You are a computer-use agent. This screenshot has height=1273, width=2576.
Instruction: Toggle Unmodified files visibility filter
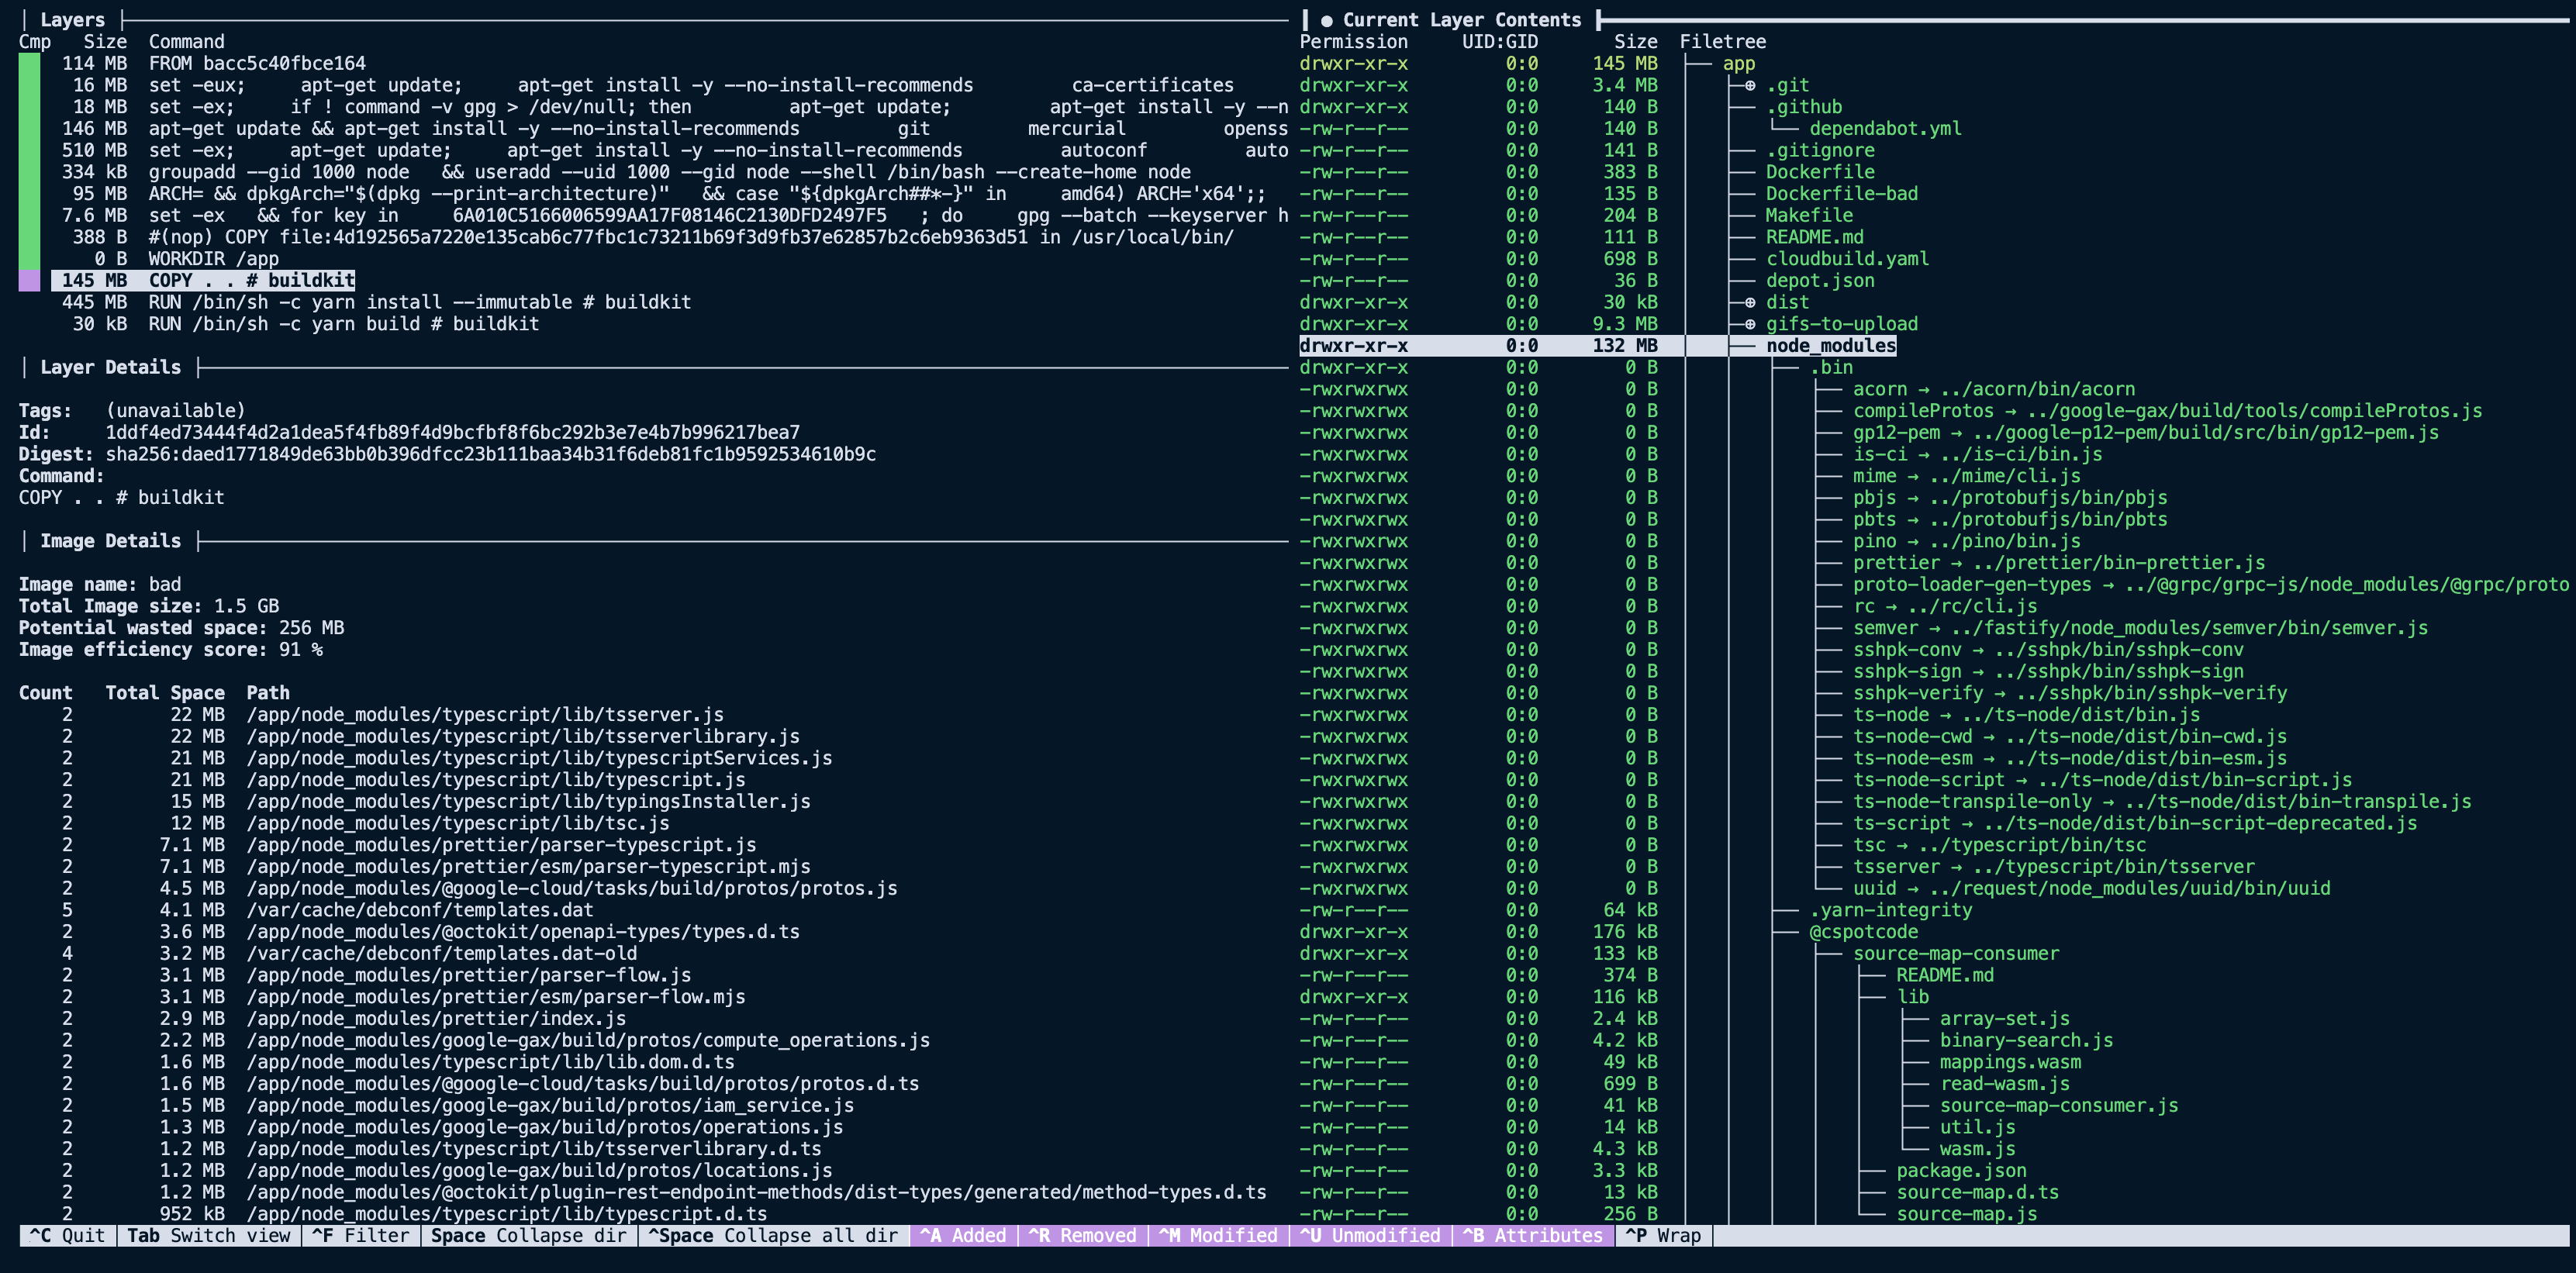pos(1369,1235)
